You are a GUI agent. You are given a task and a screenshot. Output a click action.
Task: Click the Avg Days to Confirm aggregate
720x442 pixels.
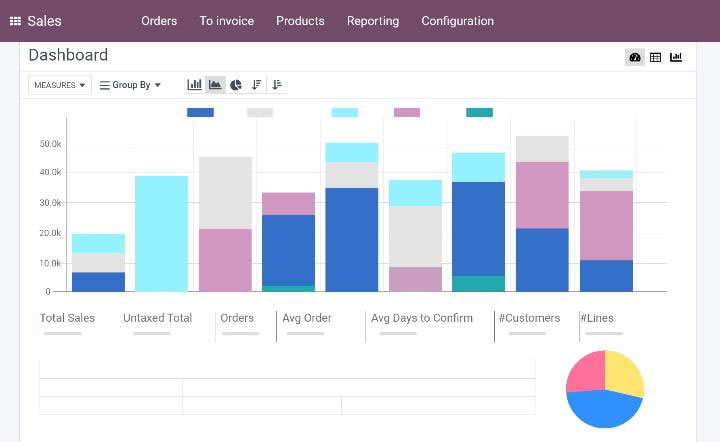pos(421,318)
